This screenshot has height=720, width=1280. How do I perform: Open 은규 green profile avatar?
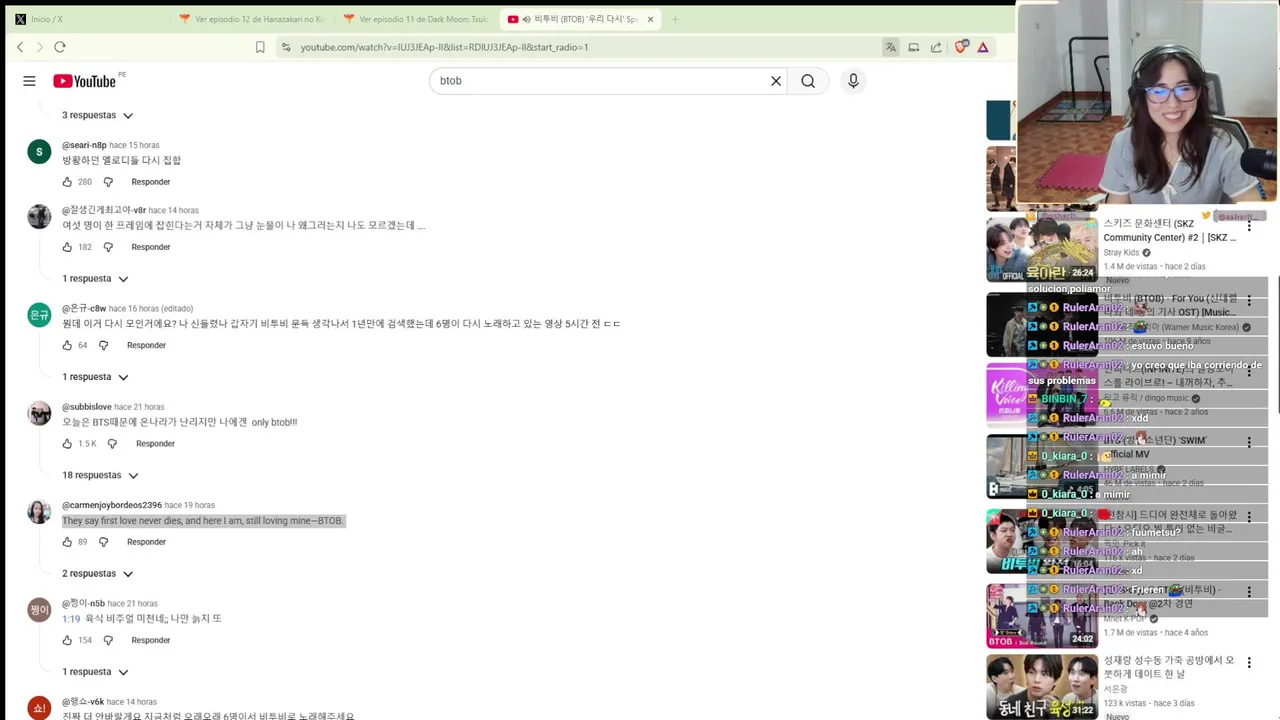click(x=39, y=315)
